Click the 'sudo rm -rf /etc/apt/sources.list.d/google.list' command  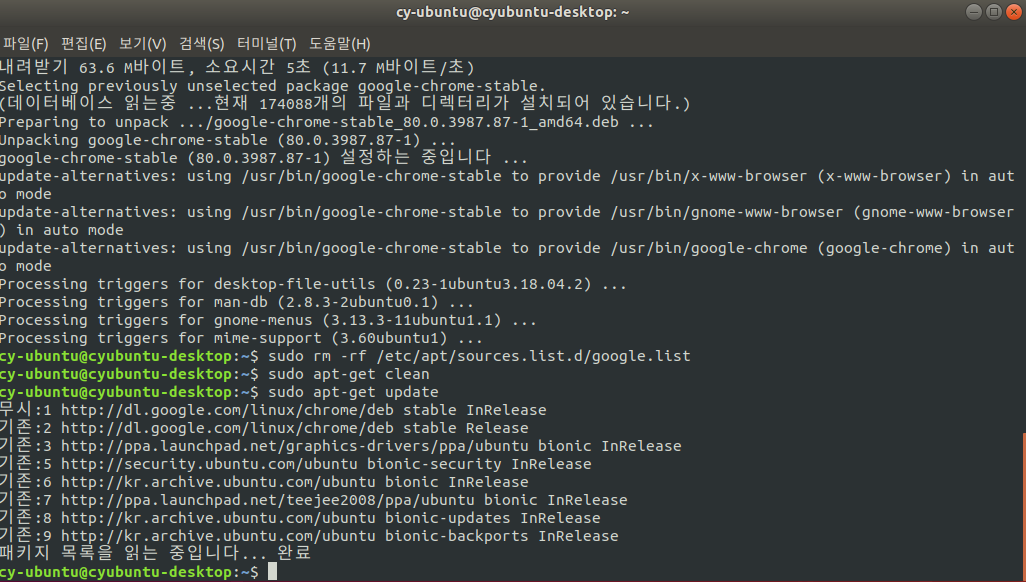click(480, 355)
